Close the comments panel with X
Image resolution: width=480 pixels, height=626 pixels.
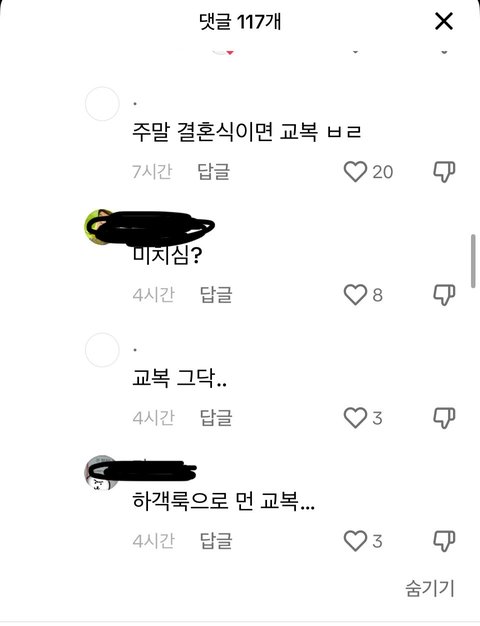[444, 21]
